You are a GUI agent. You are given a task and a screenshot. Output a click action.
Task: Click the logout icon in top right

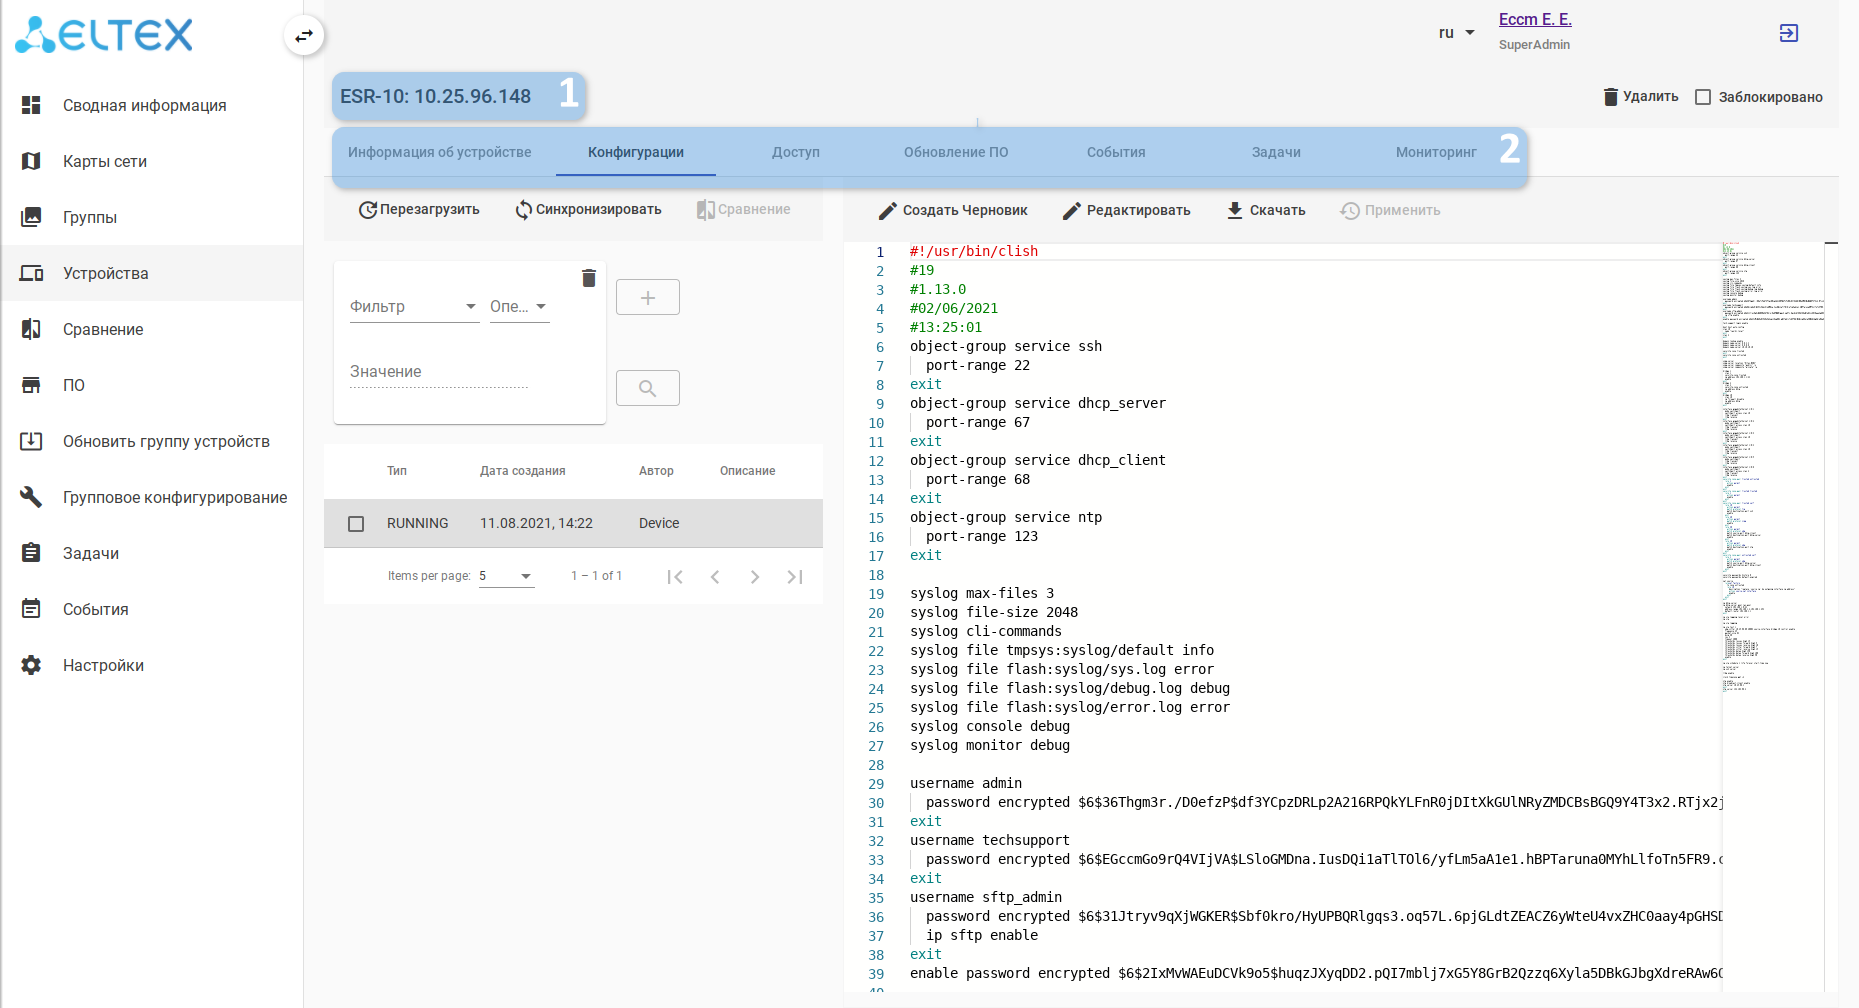(x=1788, y=33)
